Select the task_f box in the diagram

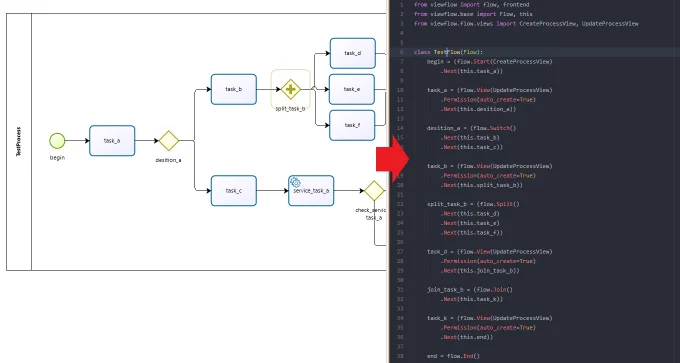pos(352,125)
